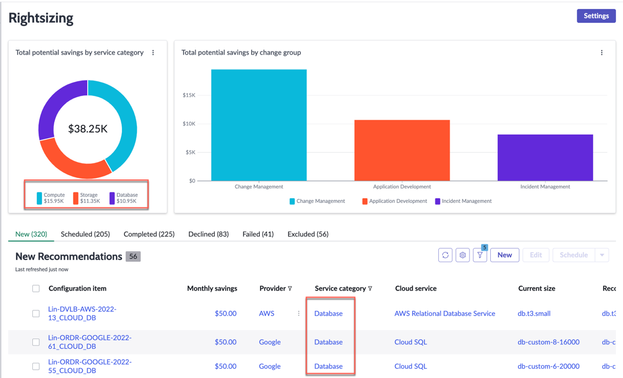Viewport: 623px width, 378px height.
Task: Click Provider column filter icon
Action: 290,289
